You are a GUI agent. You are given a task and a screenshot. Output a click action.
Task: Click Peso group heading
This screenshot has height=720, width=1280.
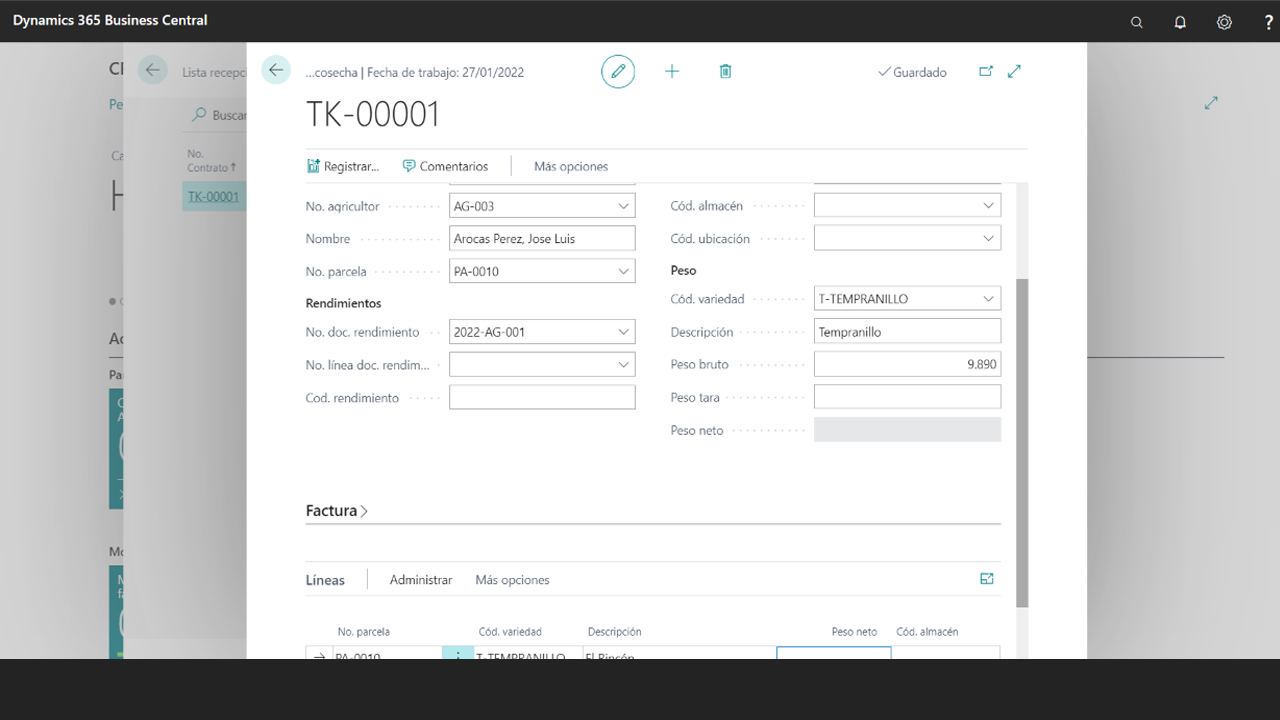(x=683, y=271)
